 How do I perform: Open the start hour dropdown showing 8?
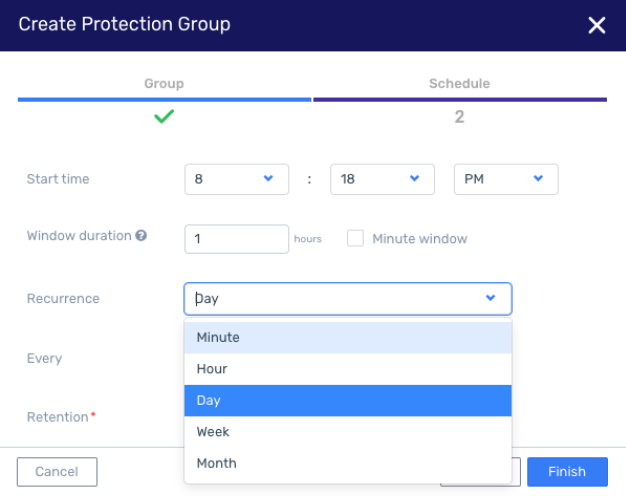click(x=237, y=179)
